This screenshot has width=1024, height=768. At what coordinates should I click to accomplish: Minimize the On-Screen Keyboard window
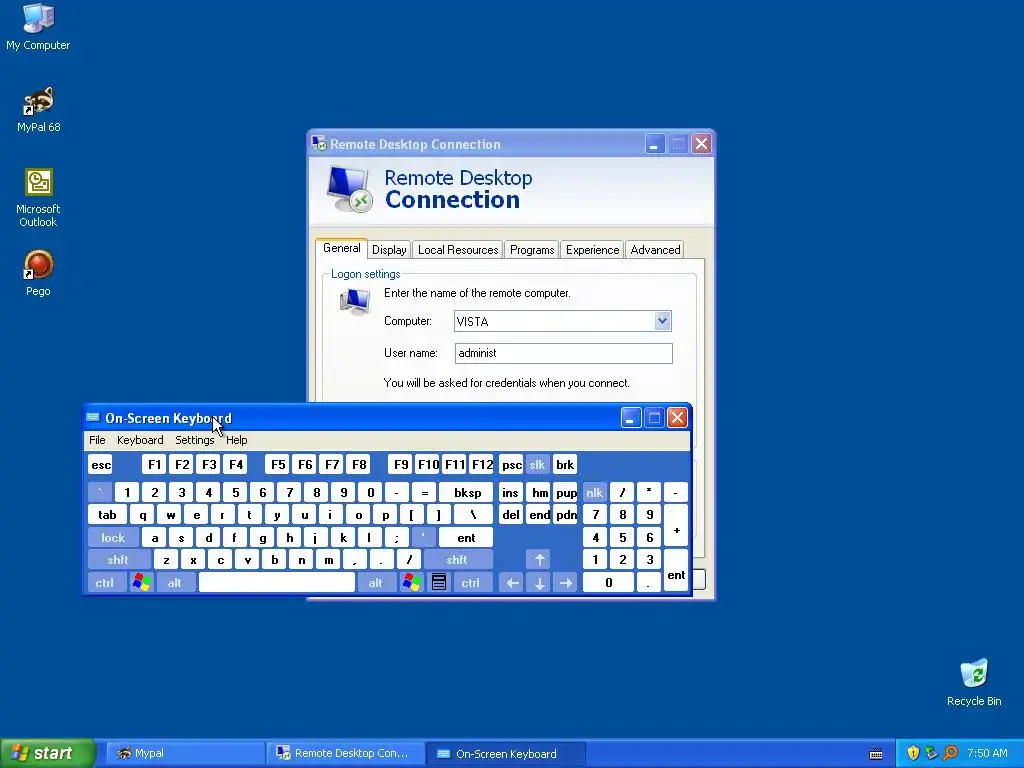pyautogui.click(x=630, y=417)
